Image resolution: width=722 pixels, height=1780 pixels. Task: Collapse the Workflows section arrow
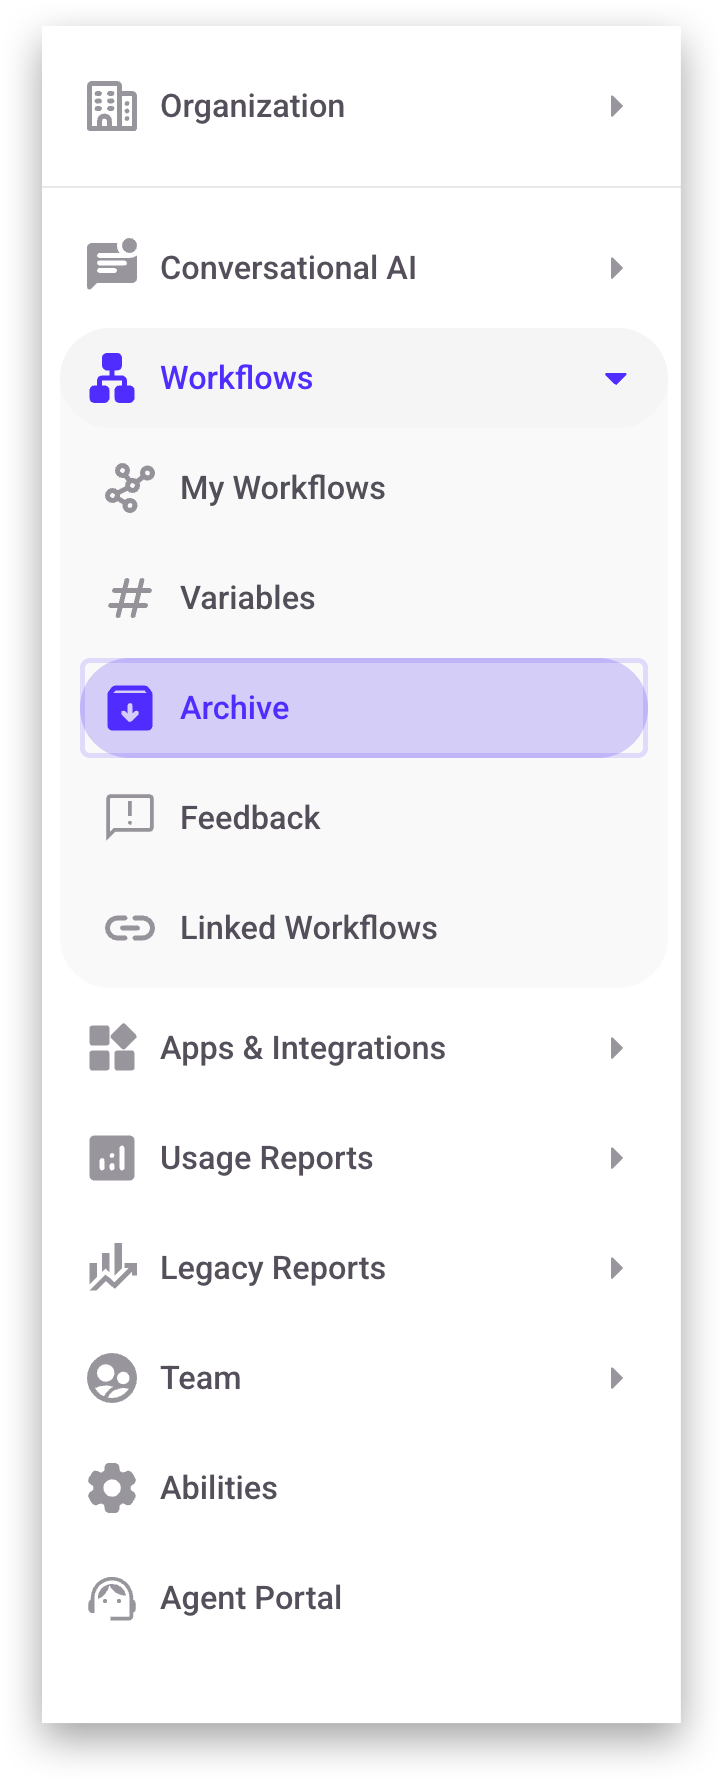(616, 378)
